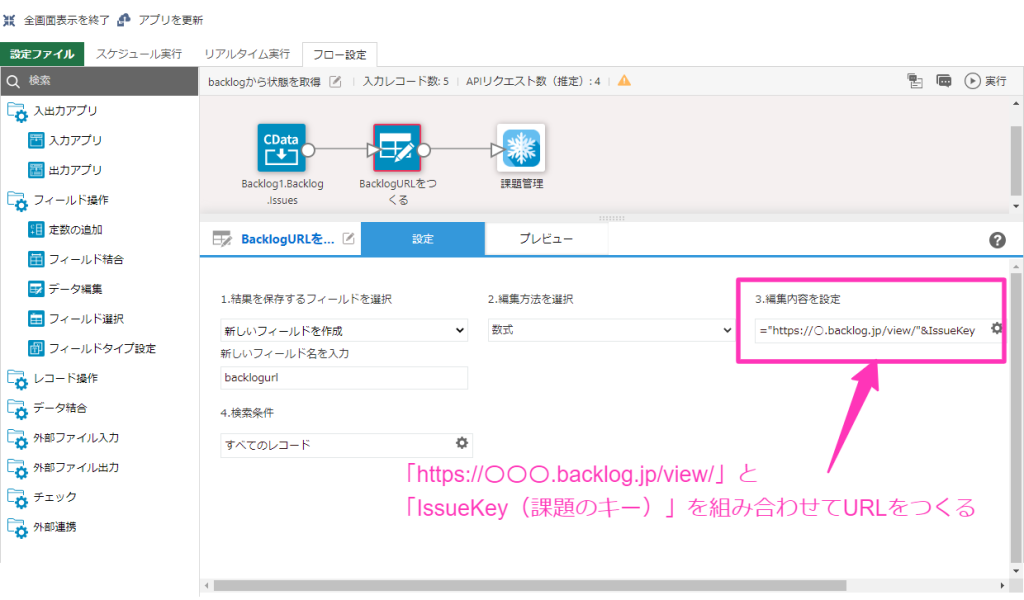Choose the 定数の追加 icon
Viewport: 1024px width, 600px height.
(36, 230)
